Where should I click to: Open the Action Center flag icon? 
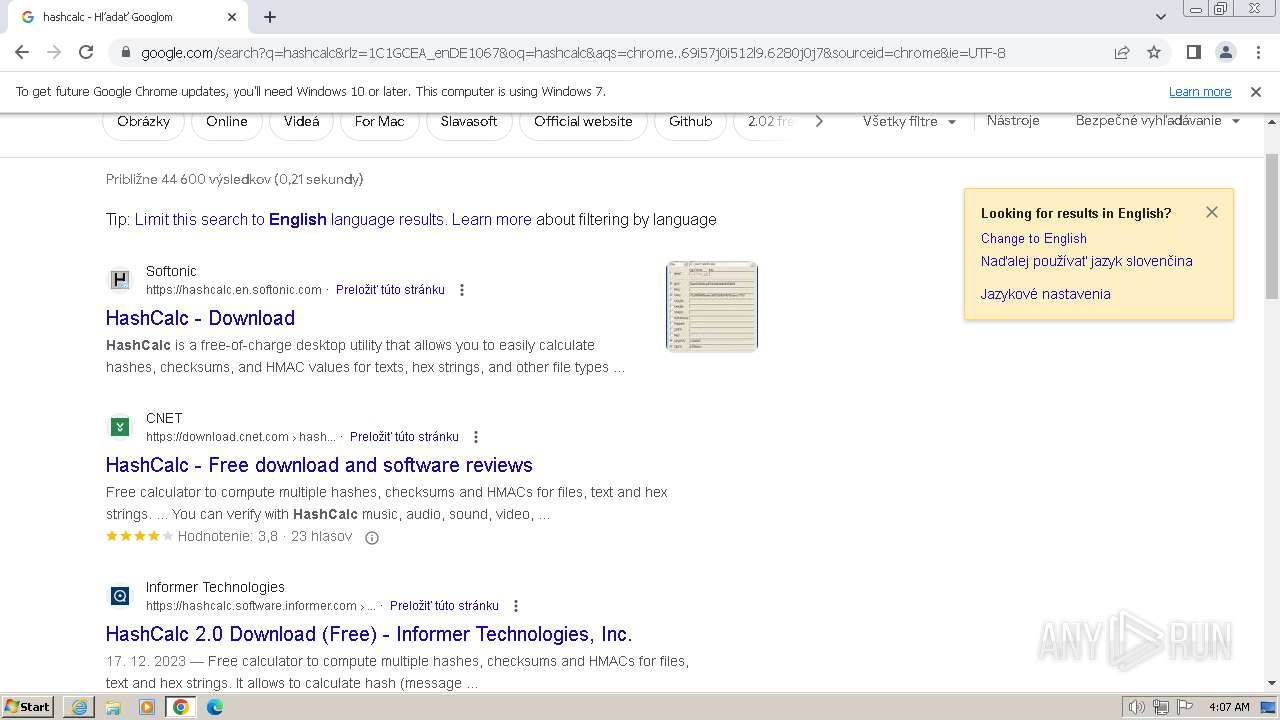pos(1185,707)
